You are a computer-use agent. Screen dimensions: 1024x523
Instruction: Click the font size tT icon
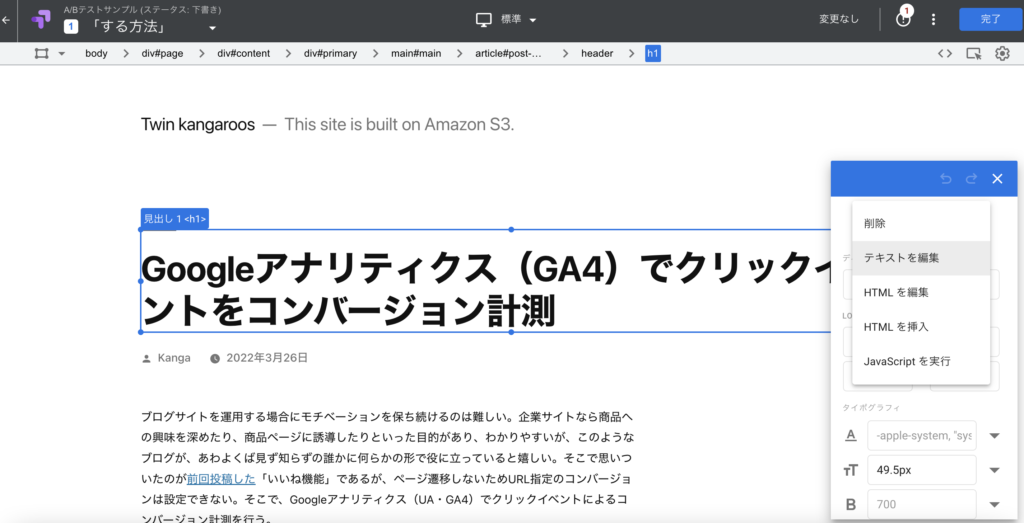pos(851,470)
